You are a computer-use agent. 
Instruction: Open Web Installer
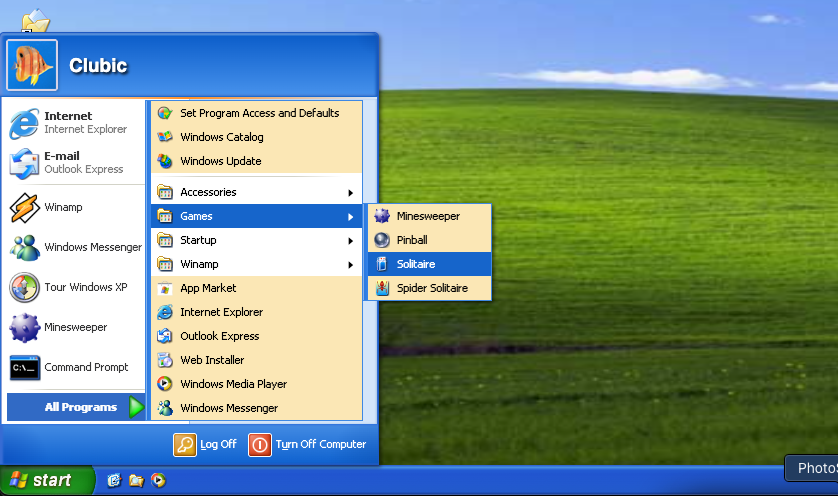tap(257, 360)
